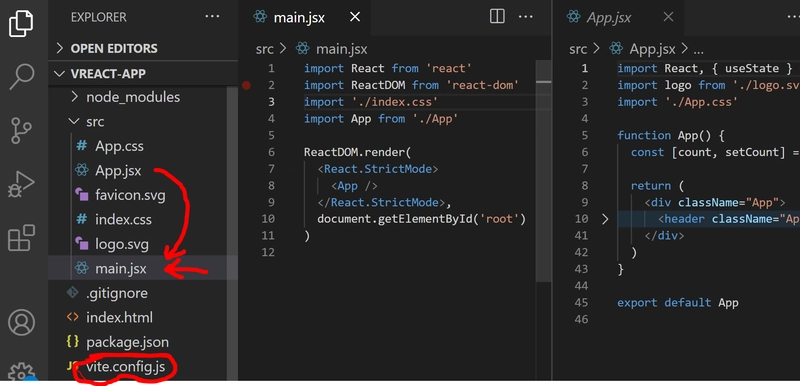Click src in main.jsx breadcrumb

tap(264, 49)
